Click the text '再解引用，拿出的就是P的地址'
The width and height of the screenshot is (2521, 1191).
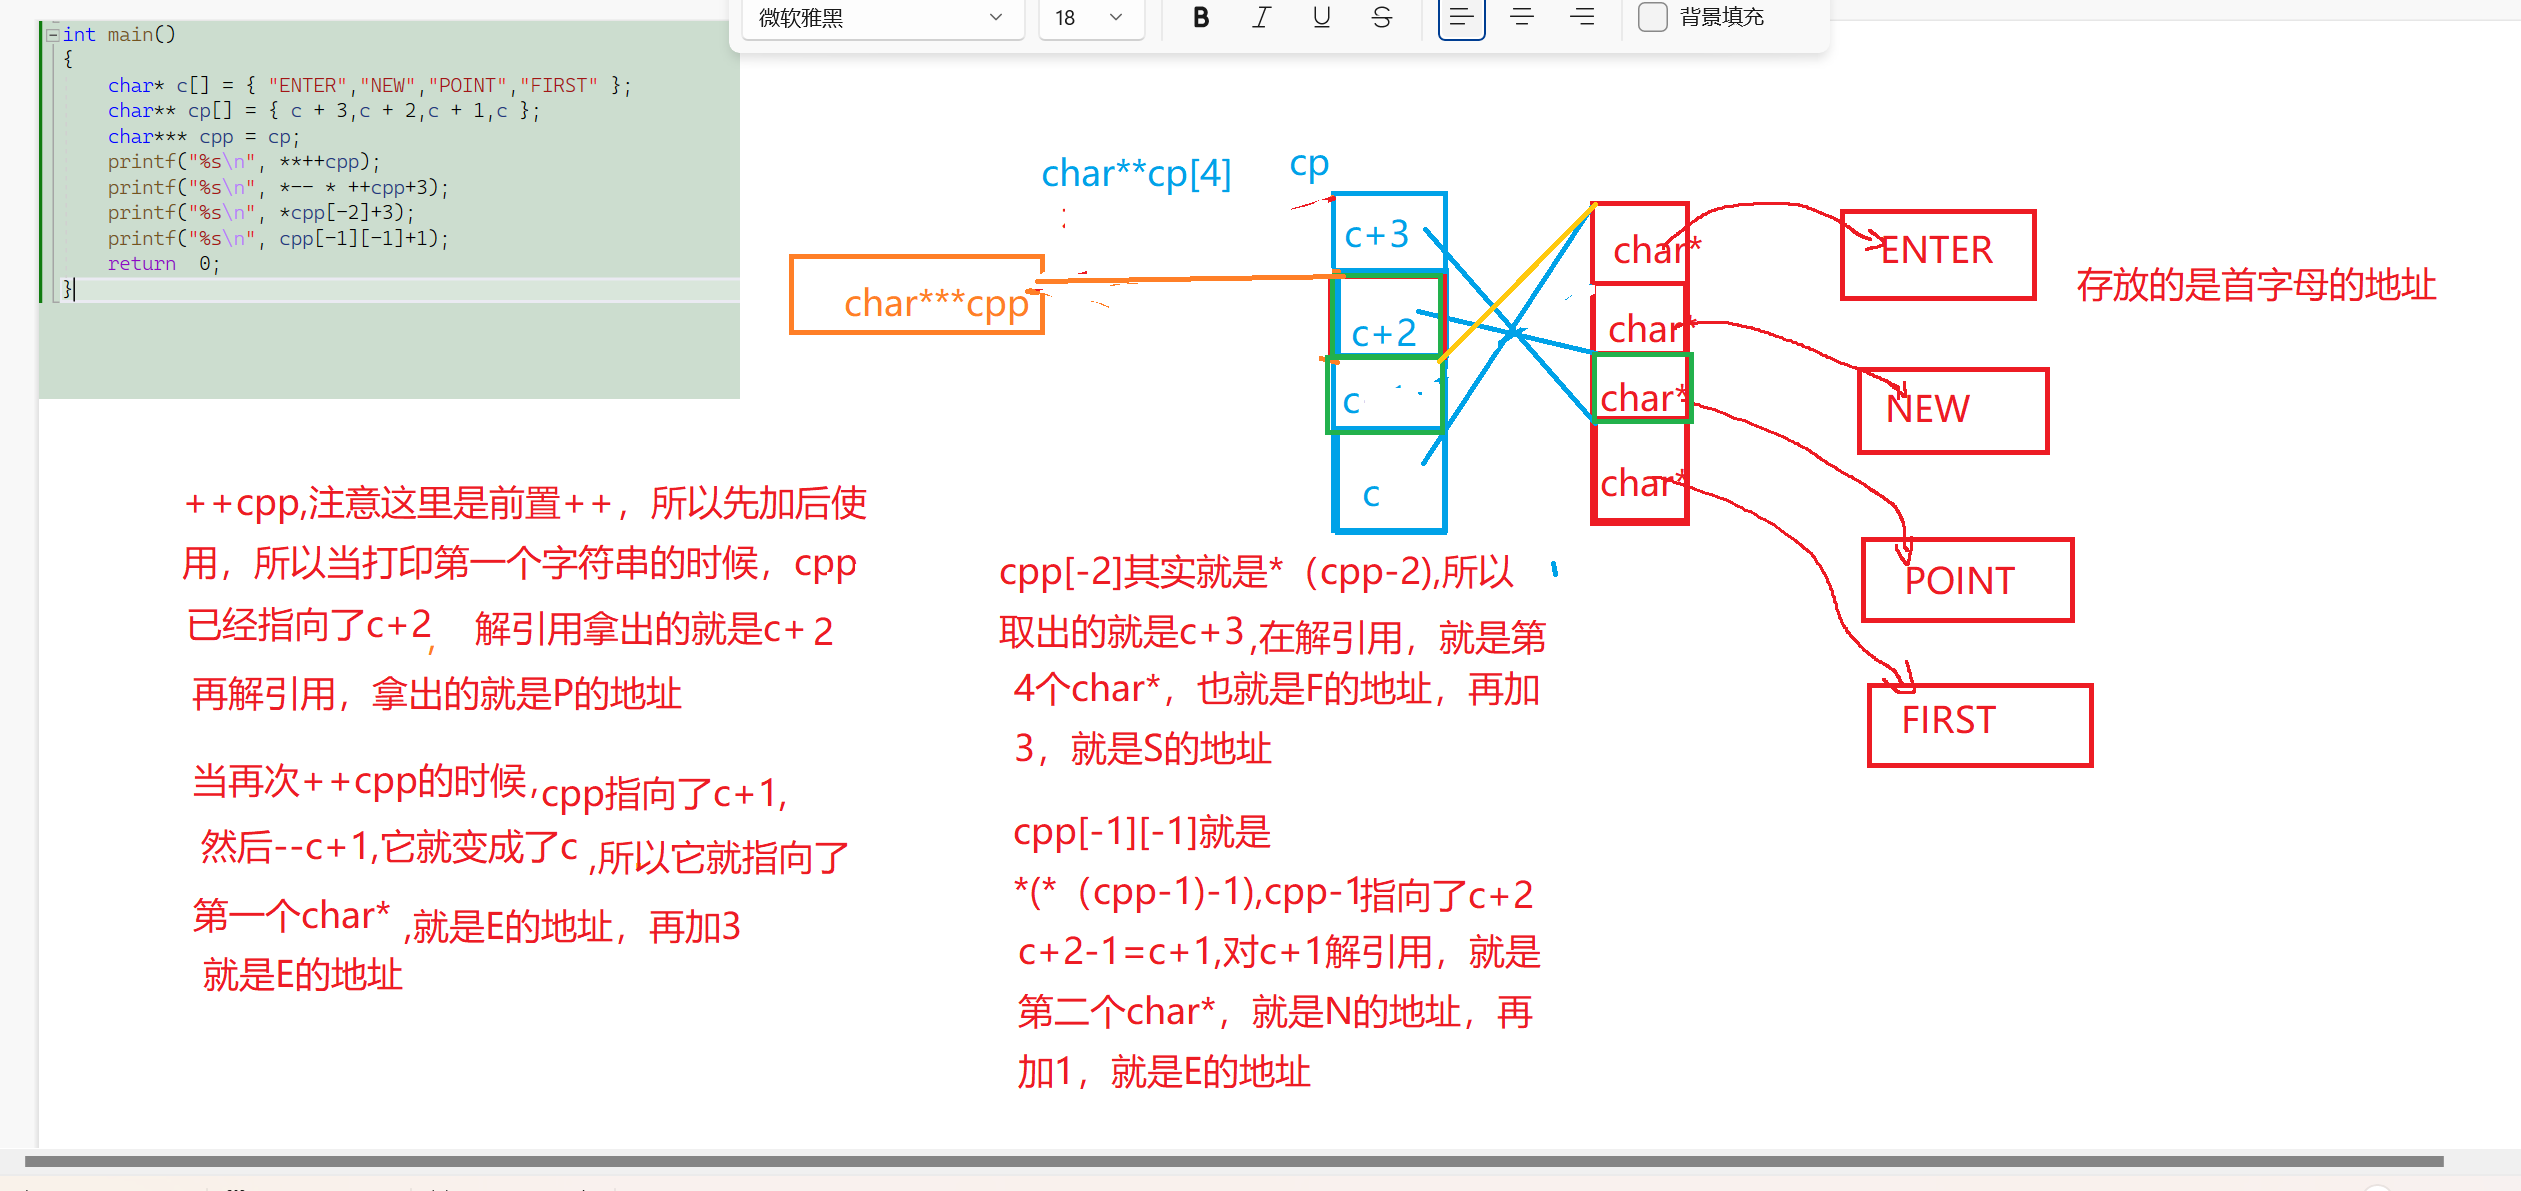click(437, 693)
